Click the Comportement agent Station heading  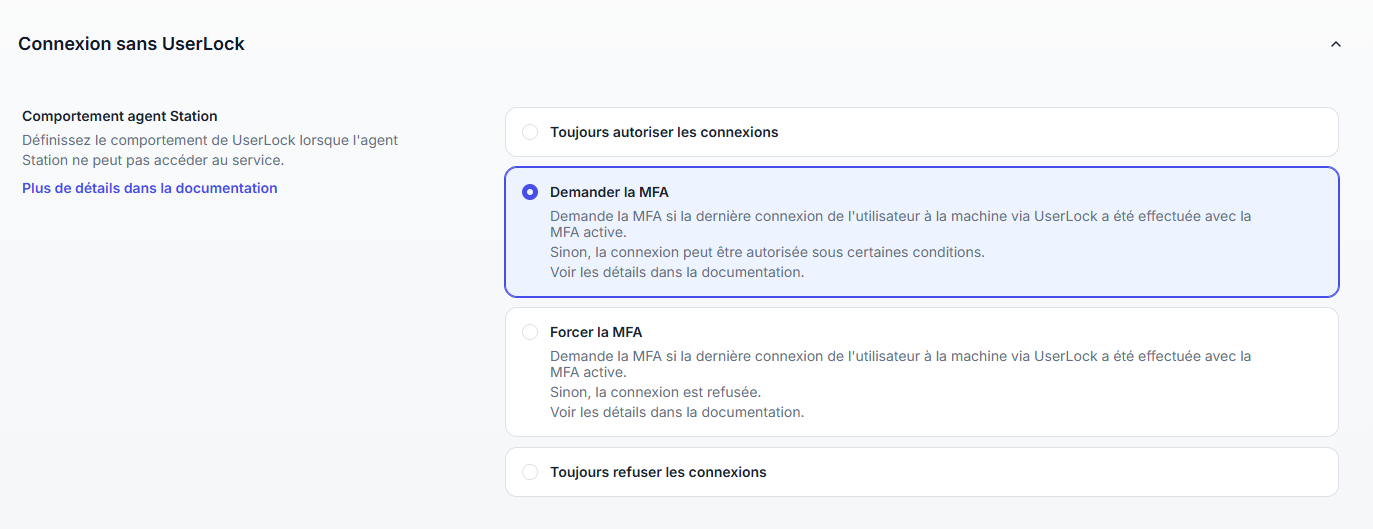click(x=120, y=116)
